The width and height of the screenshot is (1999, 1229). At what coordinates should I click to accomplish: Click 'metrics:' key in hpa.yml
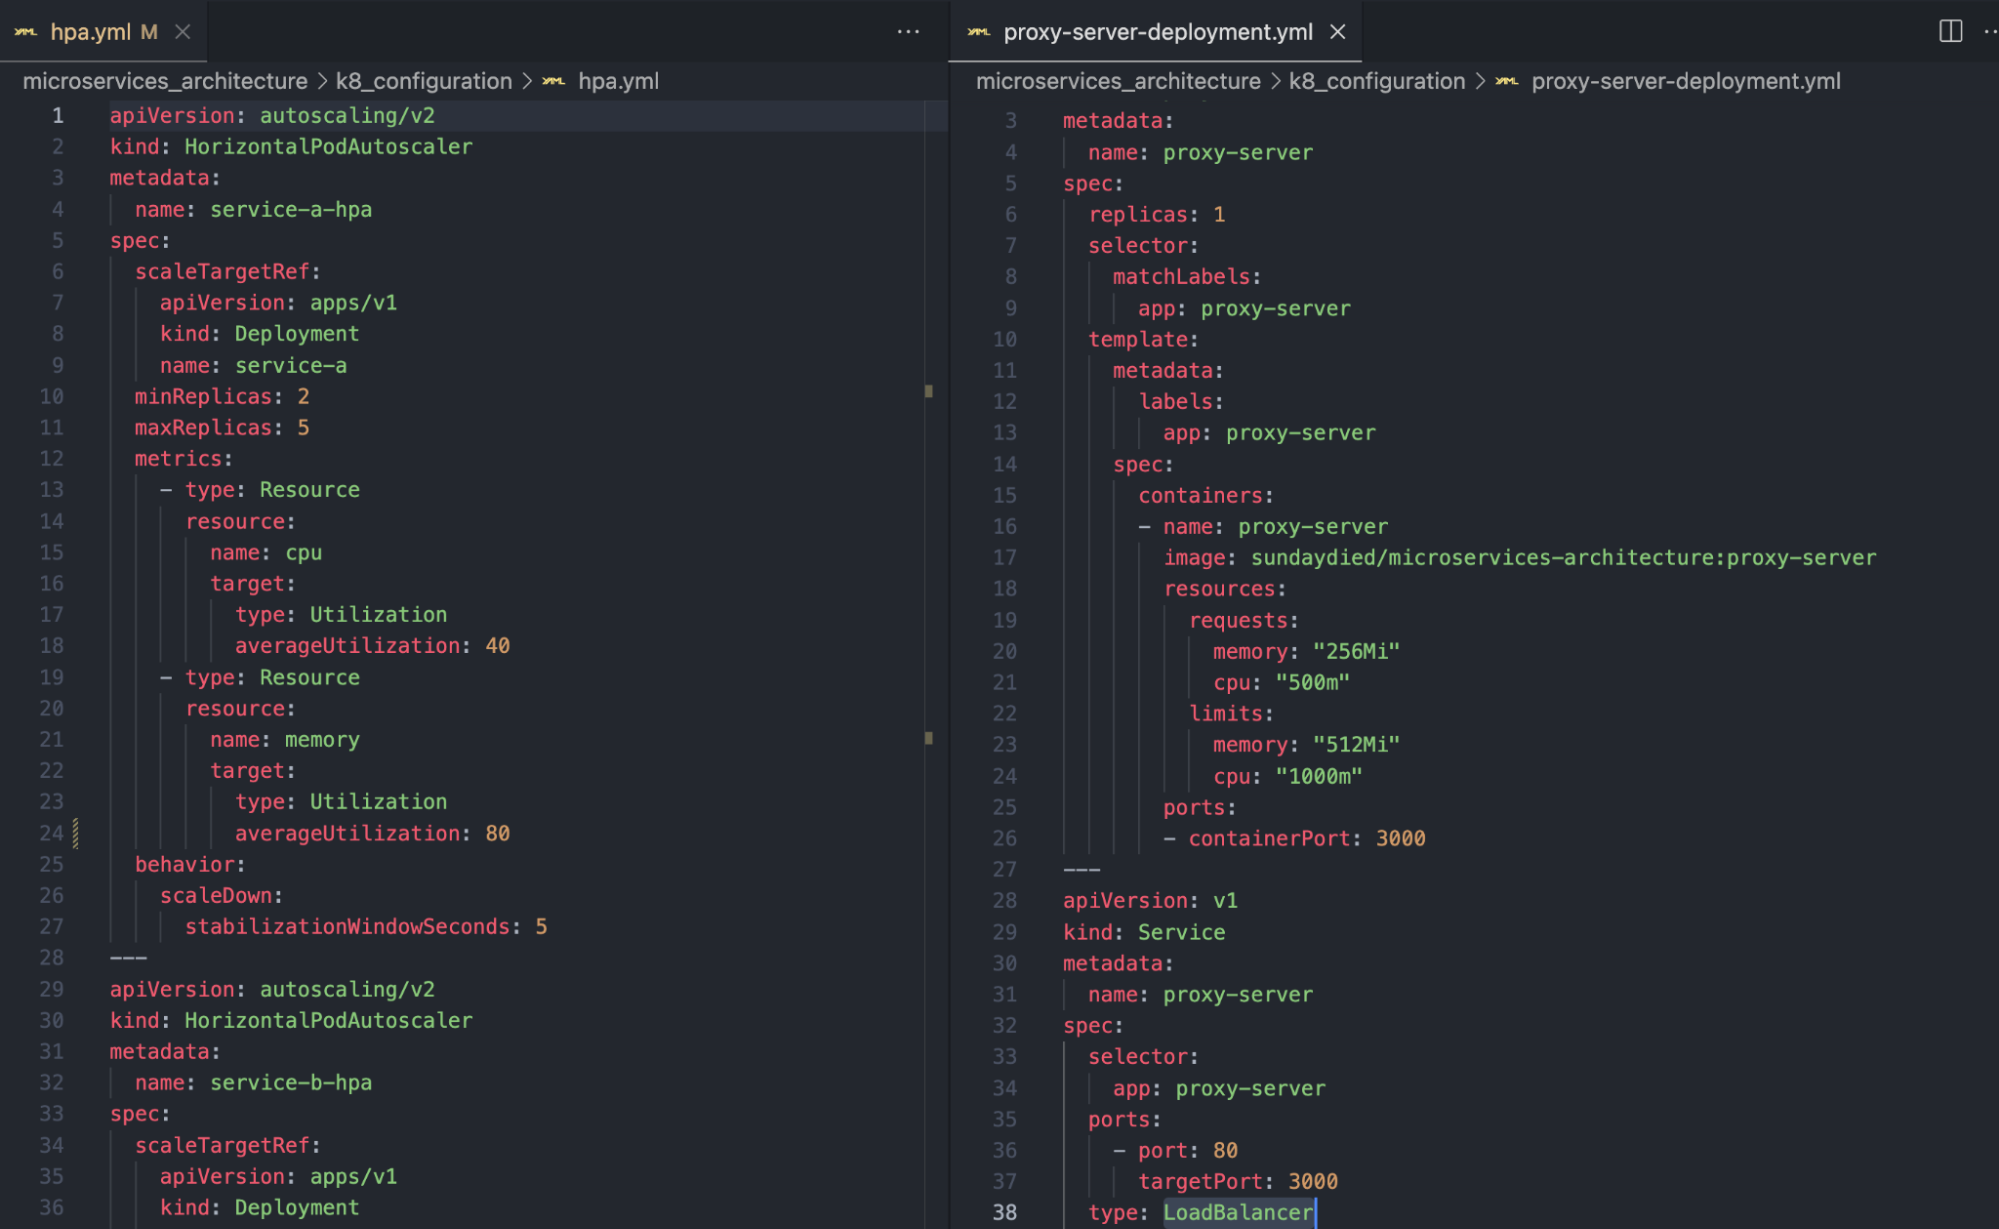point(184,458)
